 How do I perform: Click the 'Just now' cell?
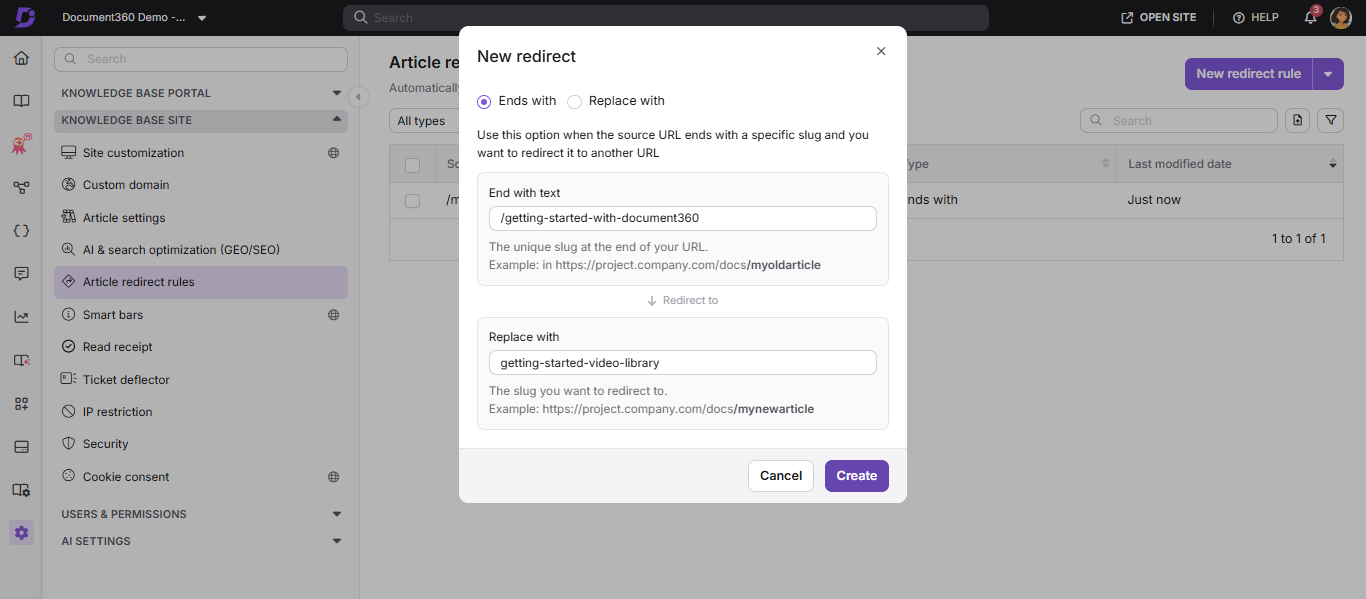pyautogui.click(x=1154, y=200)
